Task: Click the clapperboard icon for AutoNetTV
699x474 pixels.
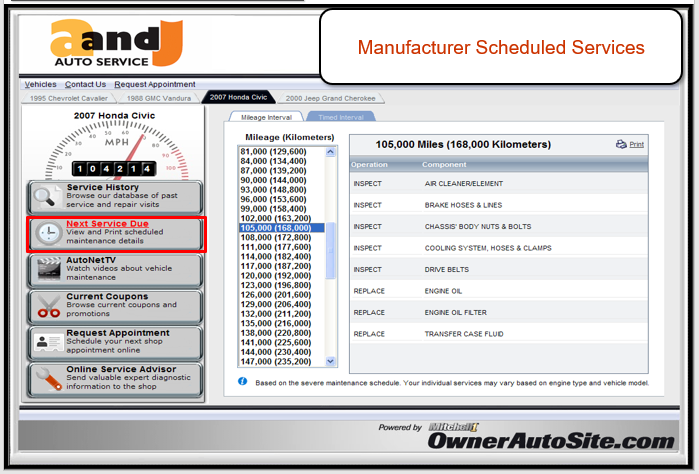Action: point(49,268)
